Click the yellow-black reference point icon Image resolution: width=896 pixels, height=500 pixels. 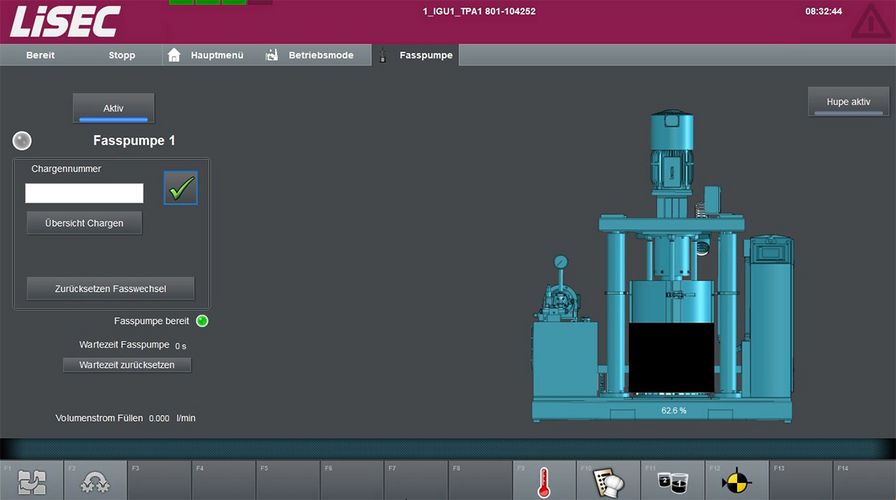(736, 481)
